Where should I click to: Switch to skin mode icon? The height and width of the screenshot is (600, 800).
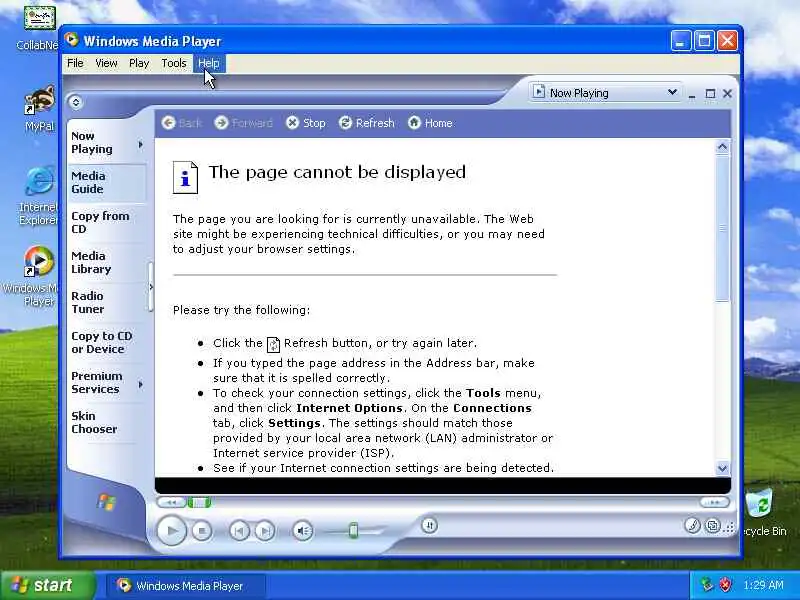pos(713,525)
